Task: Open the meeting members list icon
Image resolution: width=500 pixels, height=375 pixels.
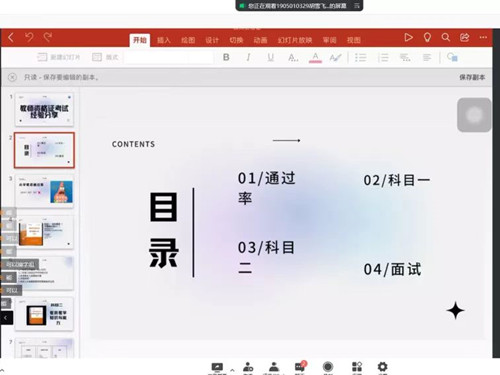Action: (x=274, y=367)
